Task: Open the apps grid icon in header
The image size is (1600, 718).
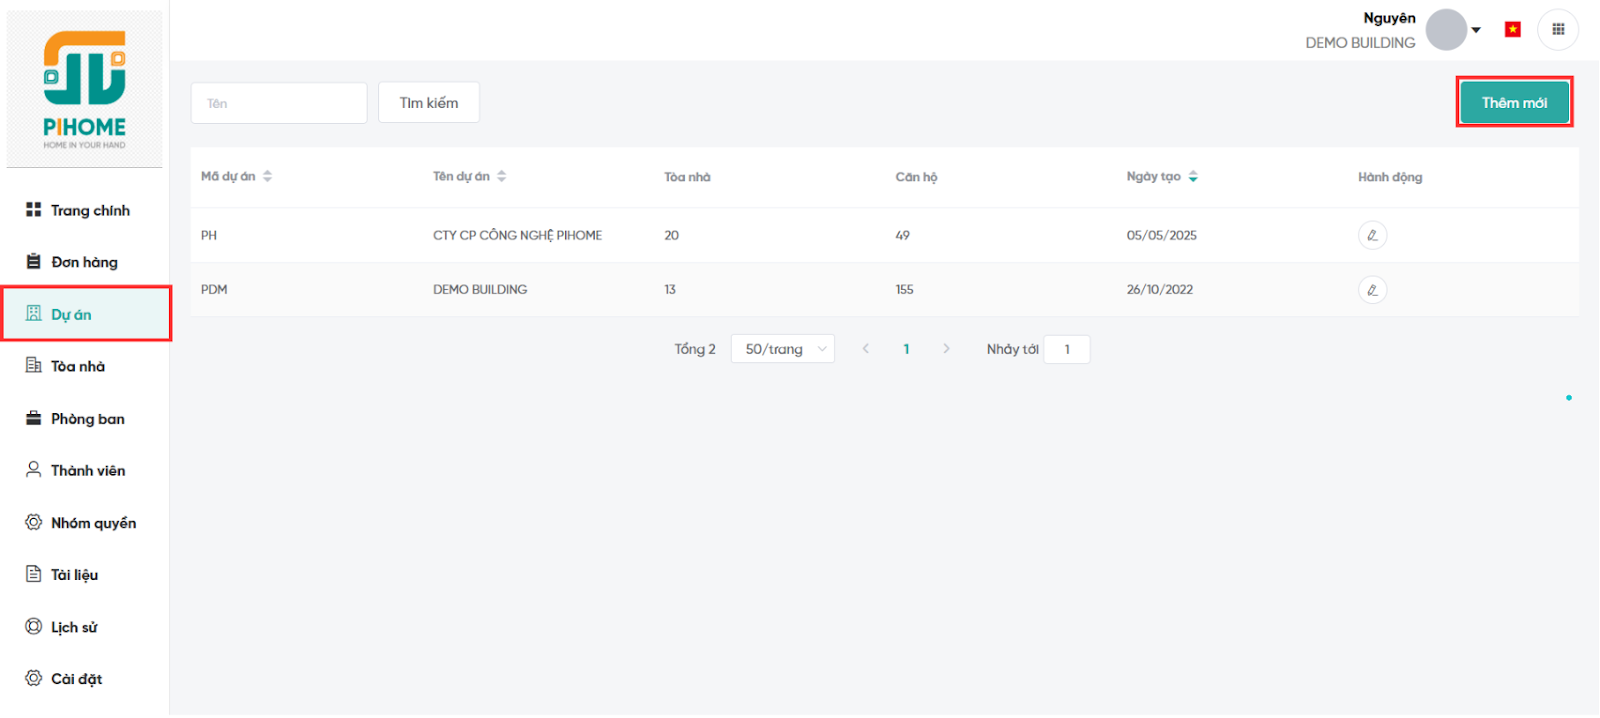Action: [1557, 30]
